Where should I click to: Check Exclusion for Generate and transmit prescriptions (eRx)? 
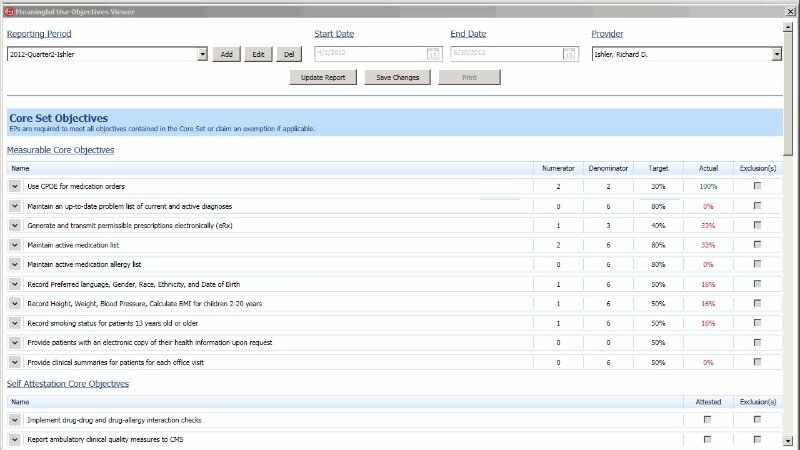click(757, 225)
